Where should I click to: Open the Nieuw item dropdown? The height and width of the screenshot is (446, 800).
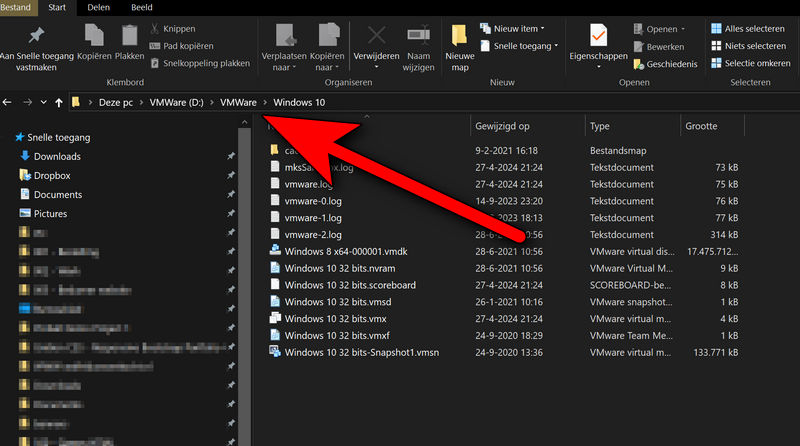click(512, 29)
